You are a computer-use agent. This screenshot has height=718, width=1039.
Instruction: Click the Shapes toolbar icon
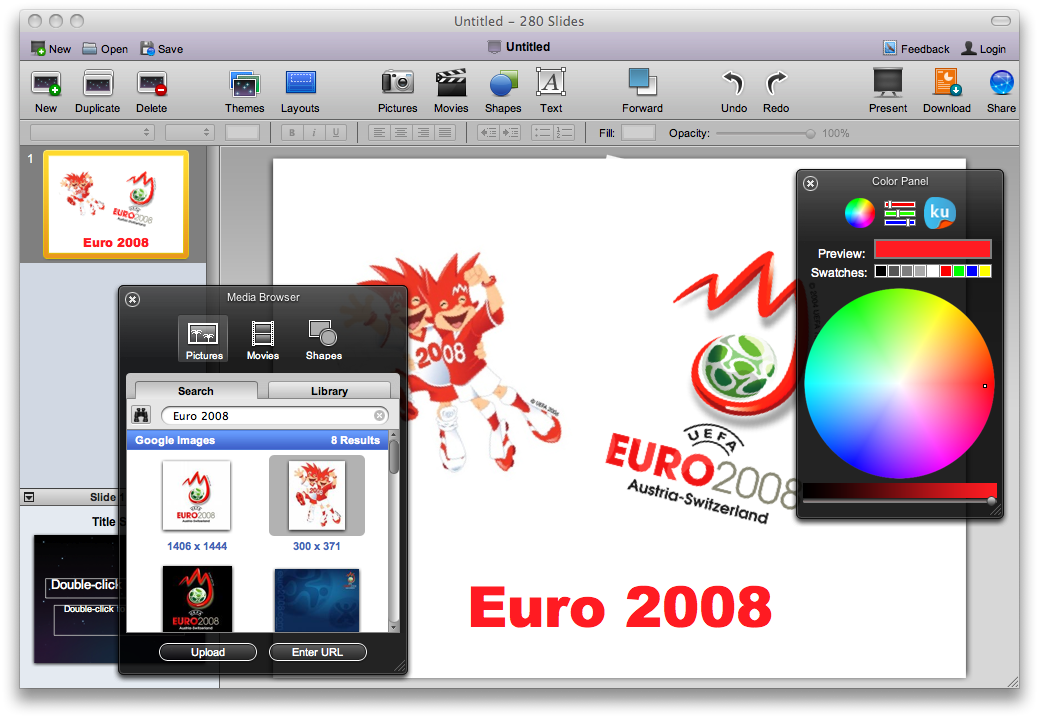click(x=503, y=83)
